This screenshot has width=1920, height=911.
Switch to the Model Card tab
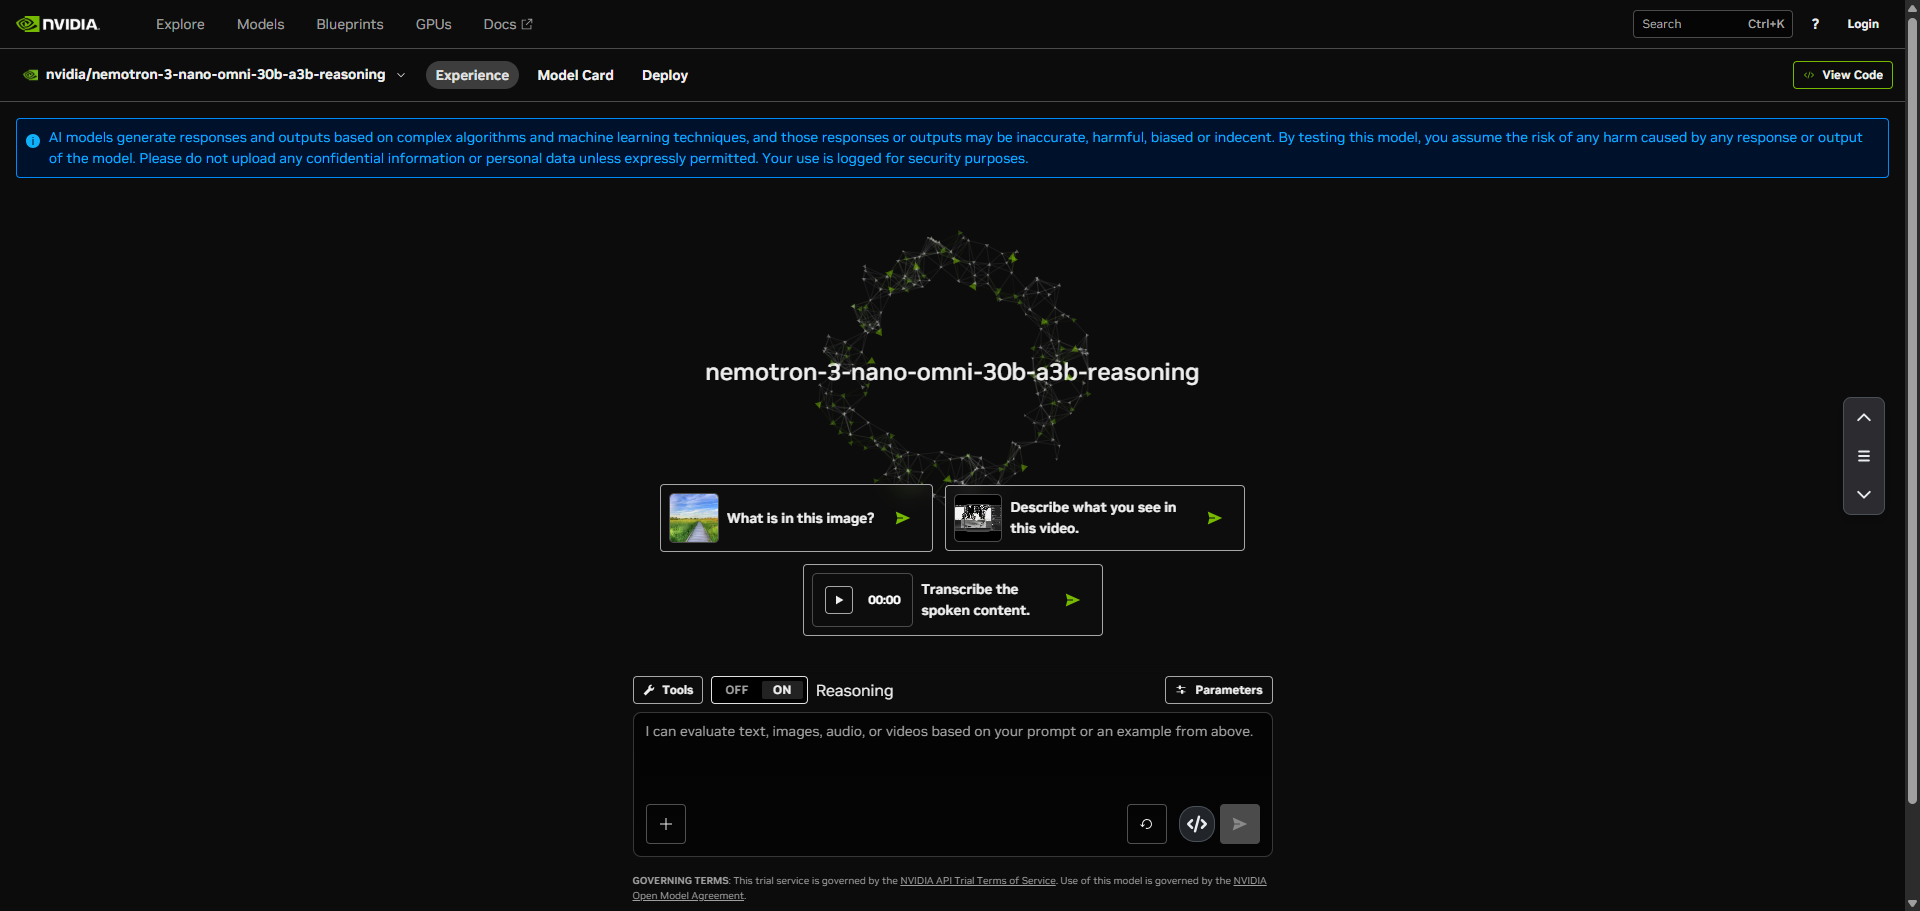(x=575, y=75)
